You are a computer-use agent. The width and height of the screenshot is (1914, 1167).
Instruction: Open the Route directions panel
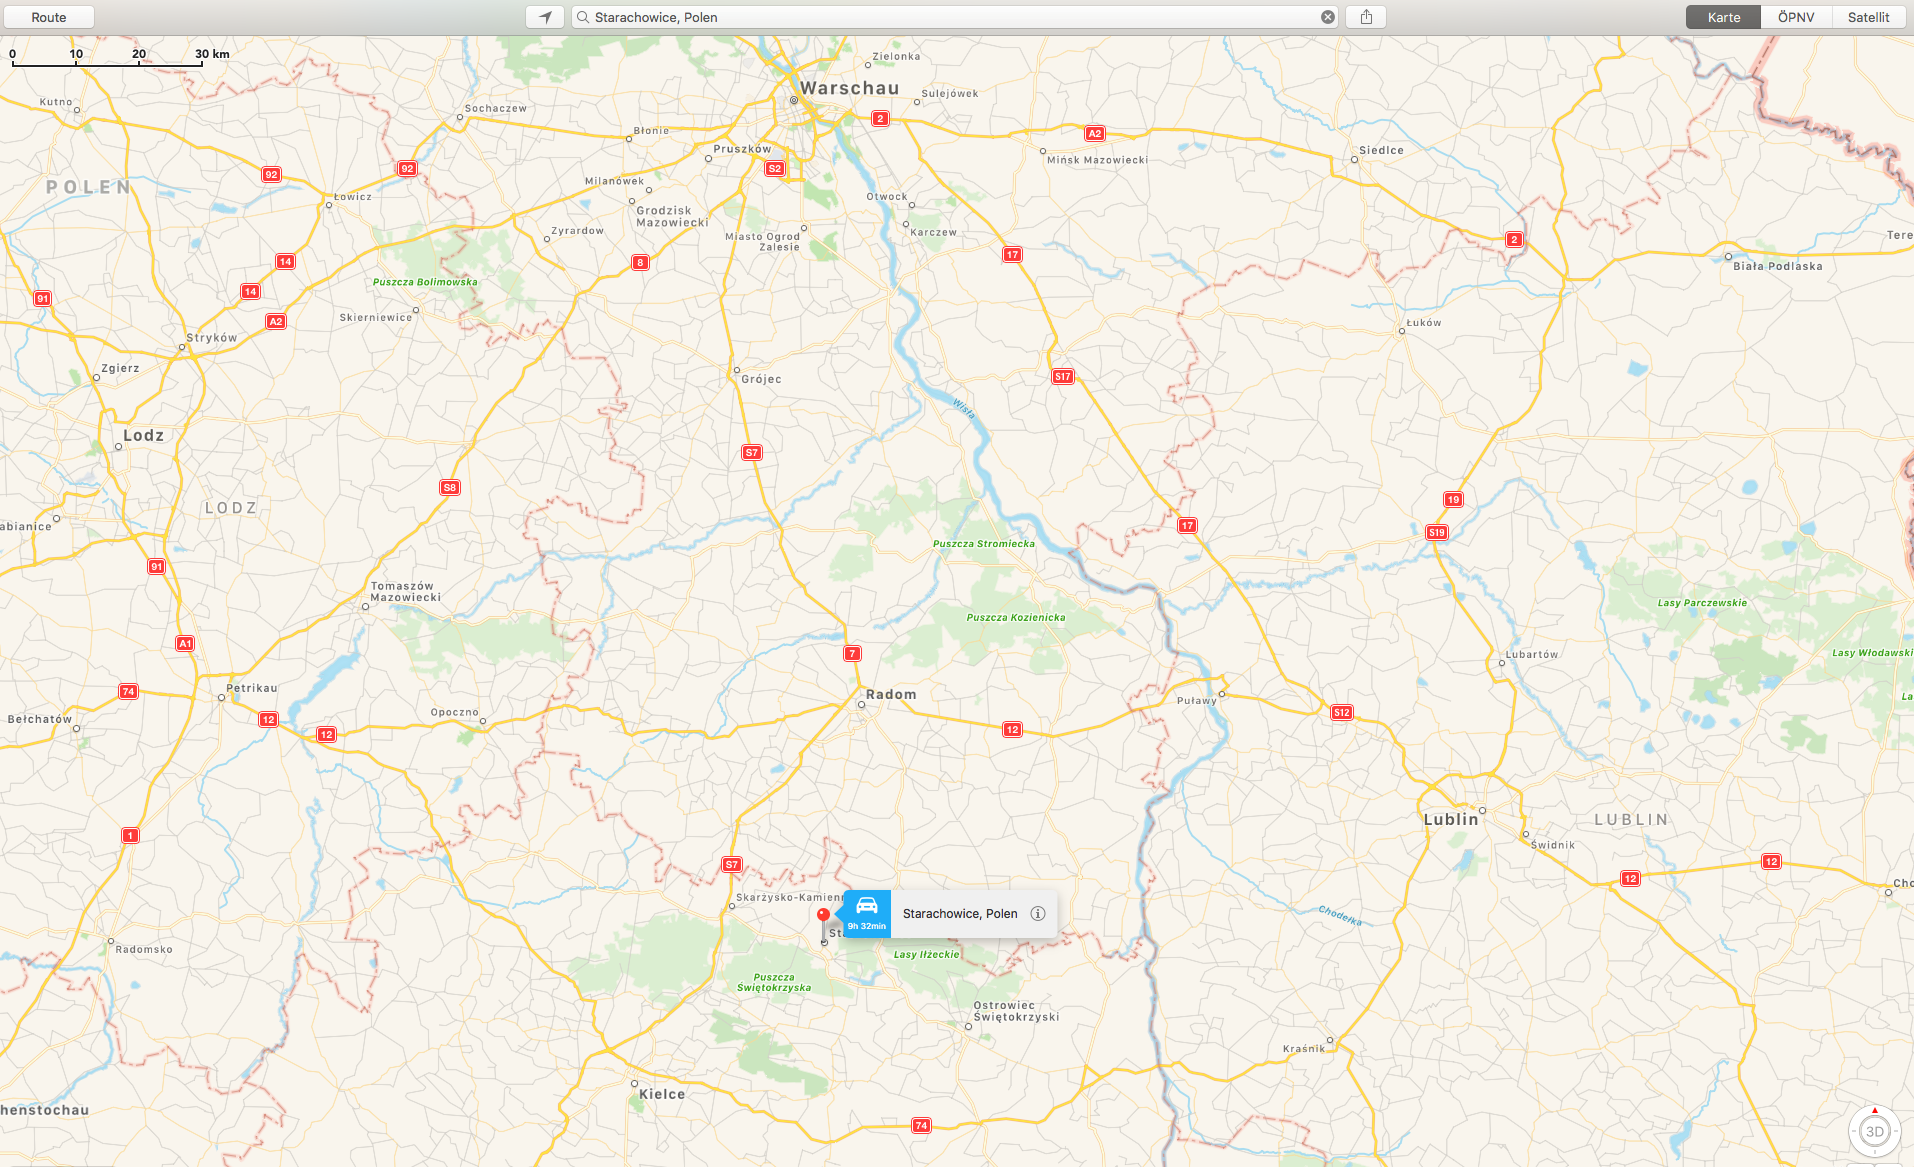point(49,17)
